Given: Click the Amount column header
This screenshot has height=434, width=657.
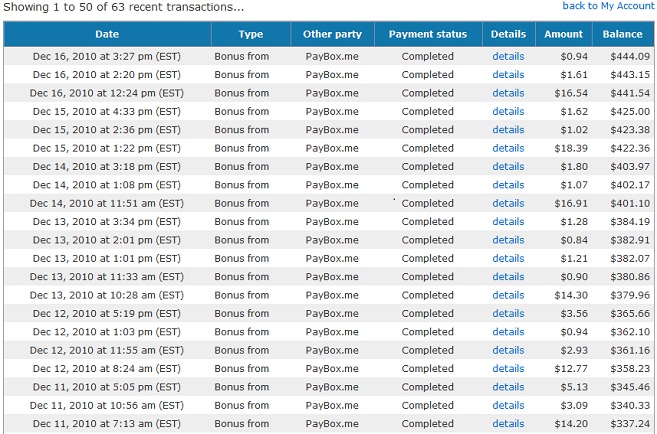Looking at the screenshot, I should (x=564, y=34).
